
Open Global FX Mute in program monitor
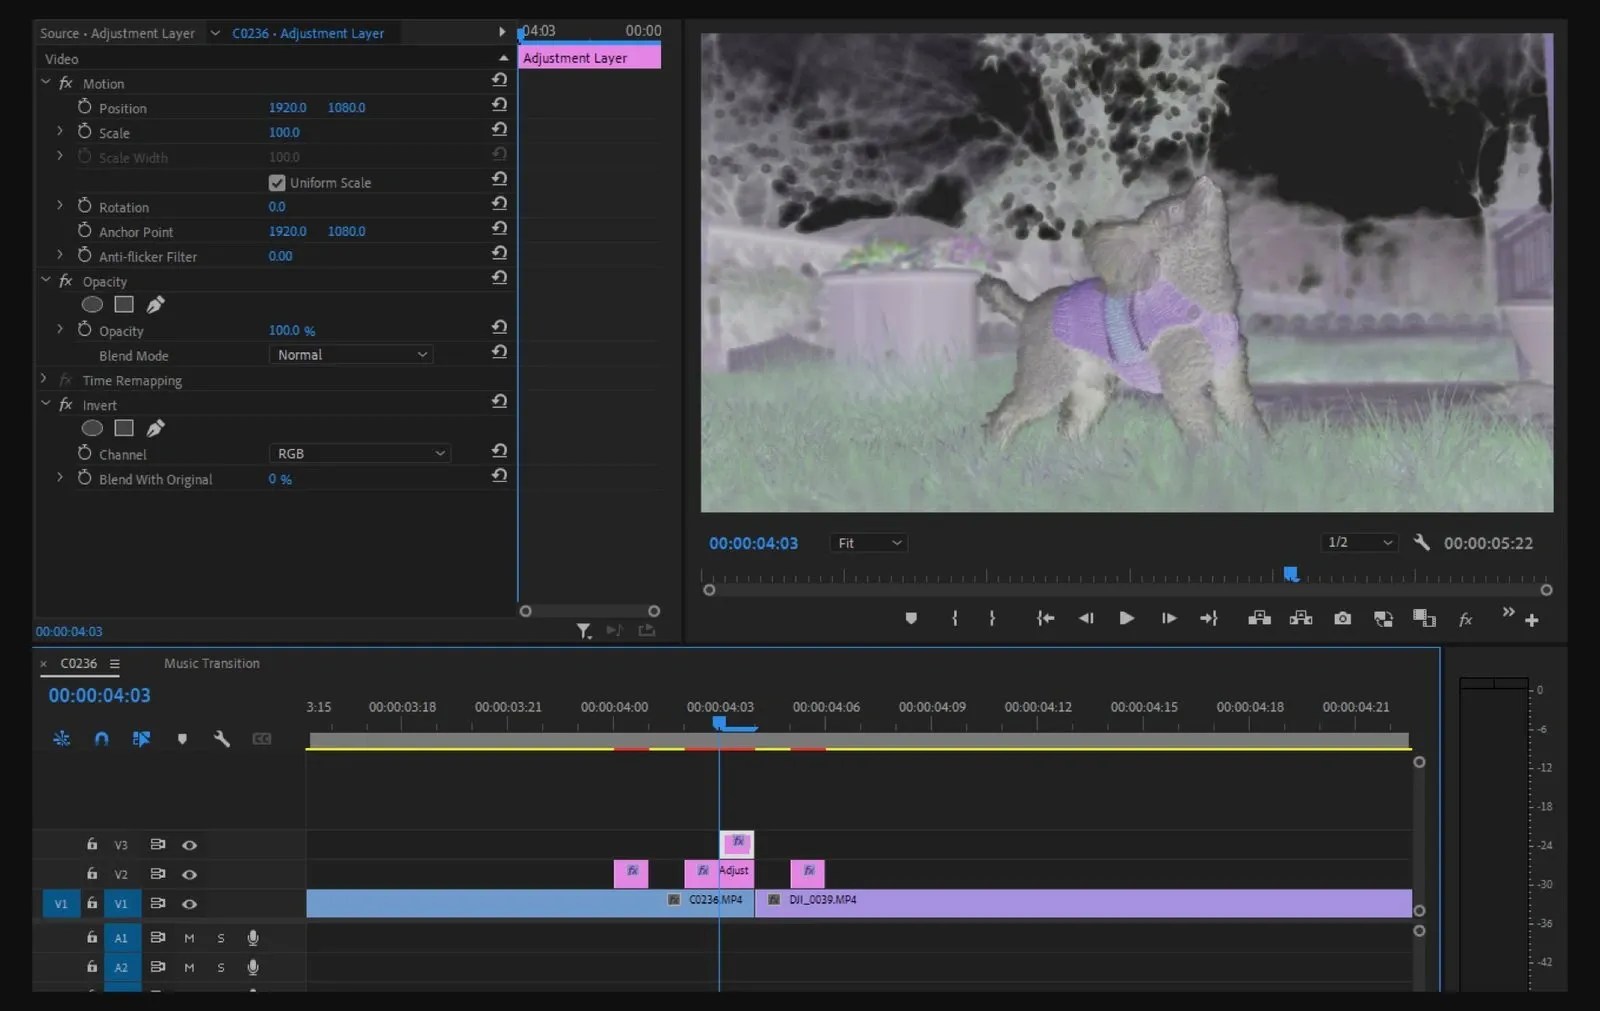point(1465,618)
